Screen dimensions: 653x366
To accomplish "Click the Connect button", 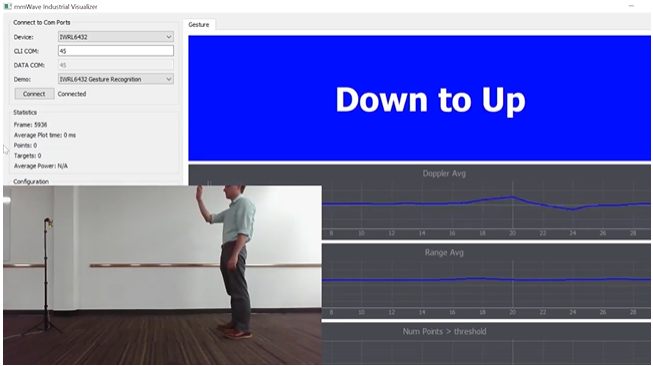I will (x=34, y=94).
